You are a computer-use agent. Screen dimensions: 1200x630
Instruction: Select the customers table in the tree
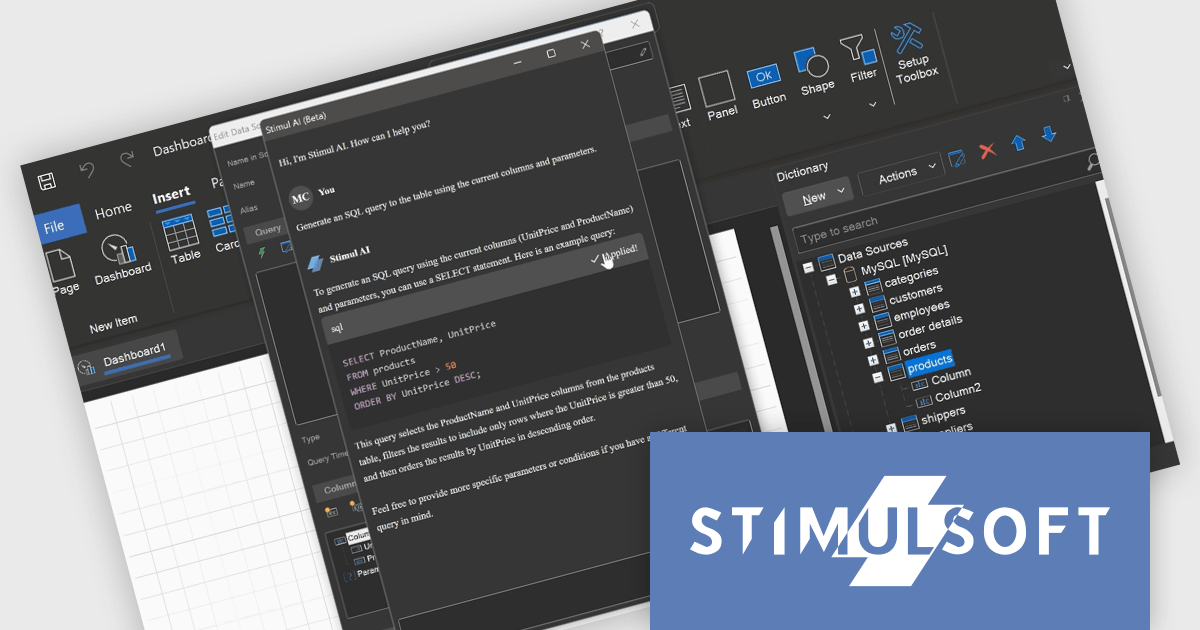point(916,297)
